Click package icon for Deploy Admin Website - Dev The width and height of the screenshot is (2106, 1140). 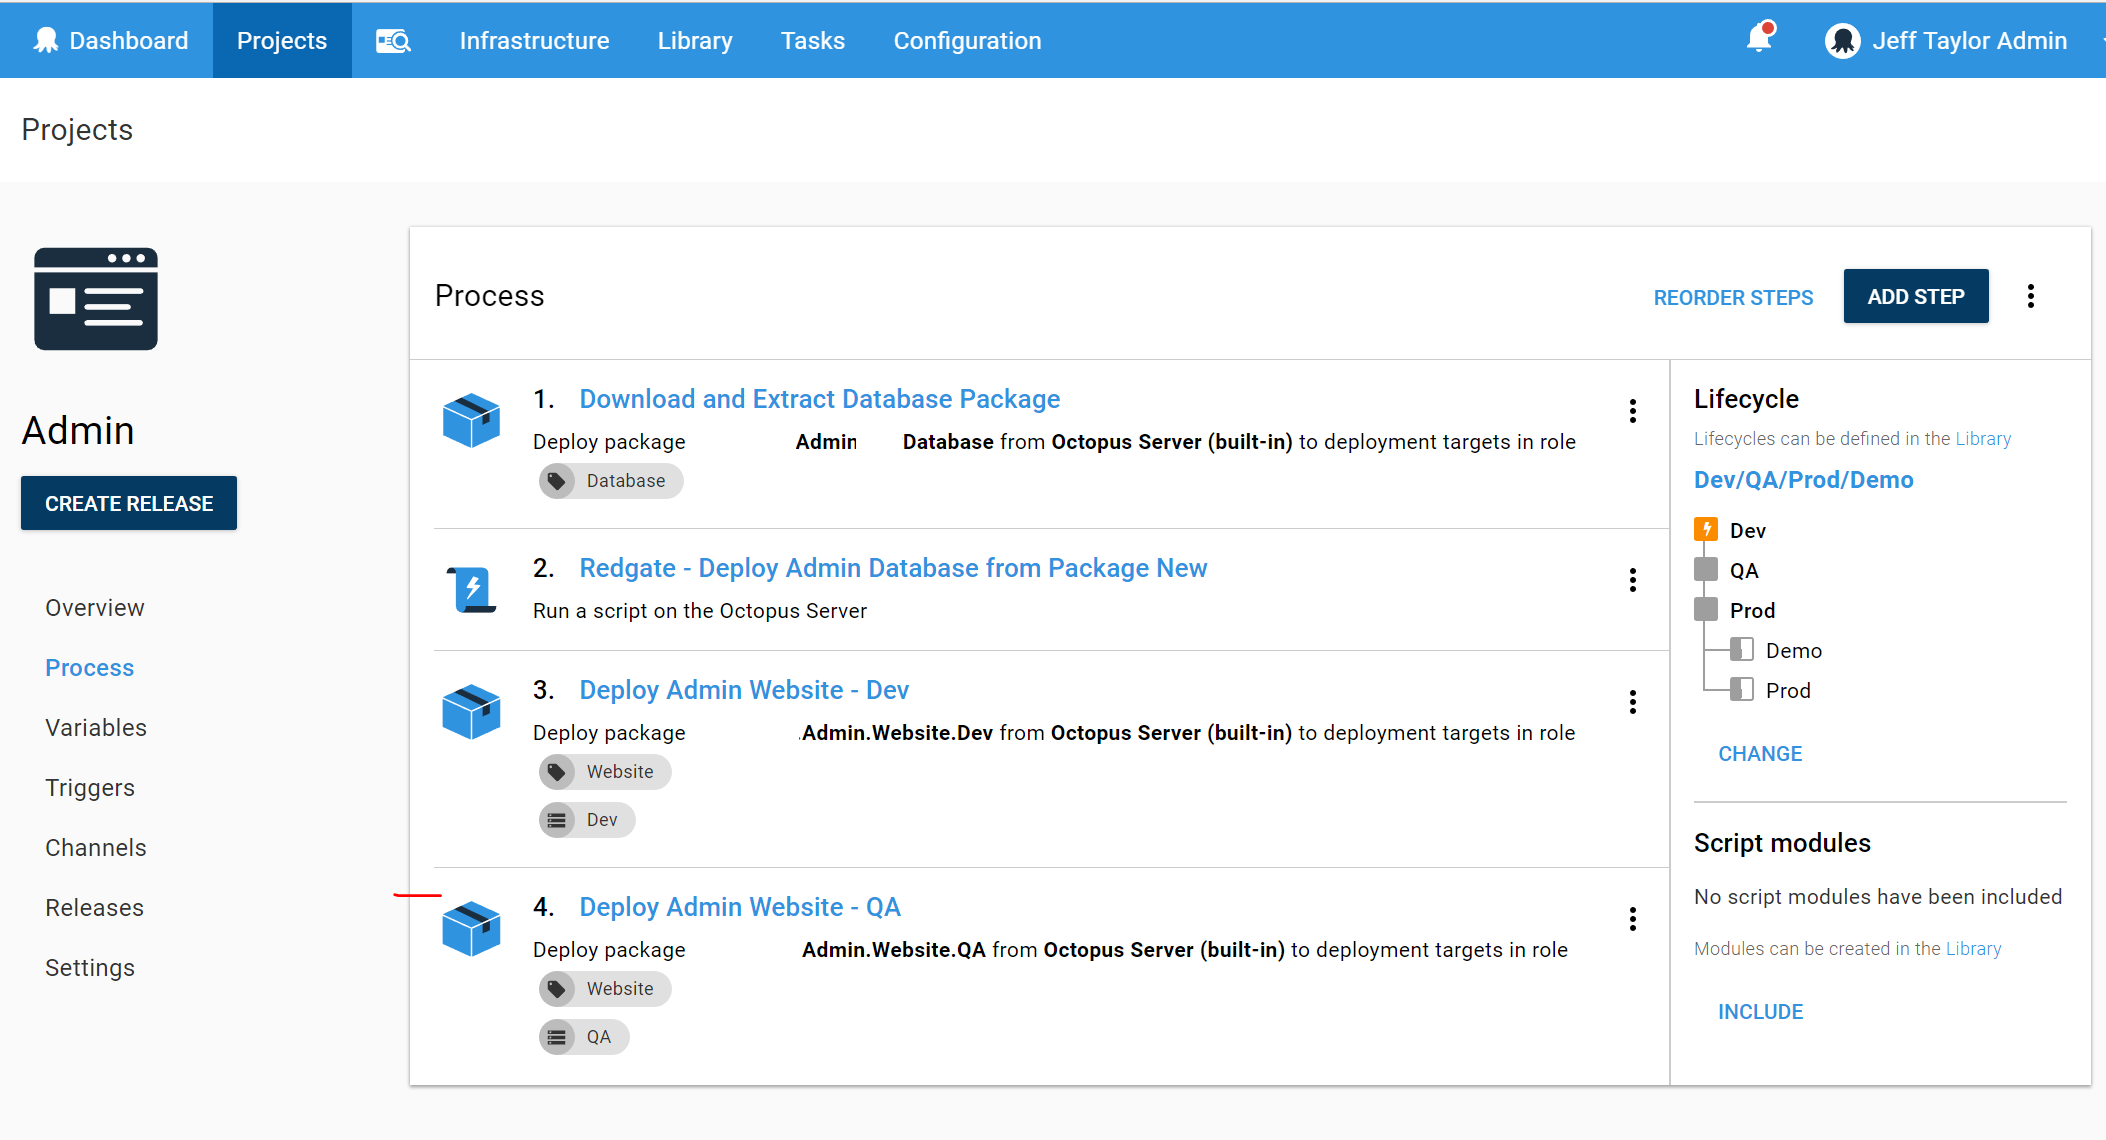pos(471,711)
